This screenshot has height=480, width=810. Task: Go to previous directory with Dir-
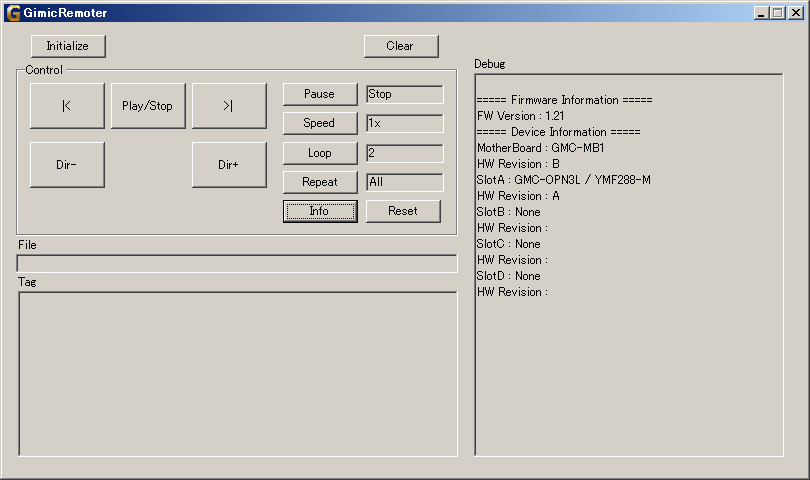point(67,165)
